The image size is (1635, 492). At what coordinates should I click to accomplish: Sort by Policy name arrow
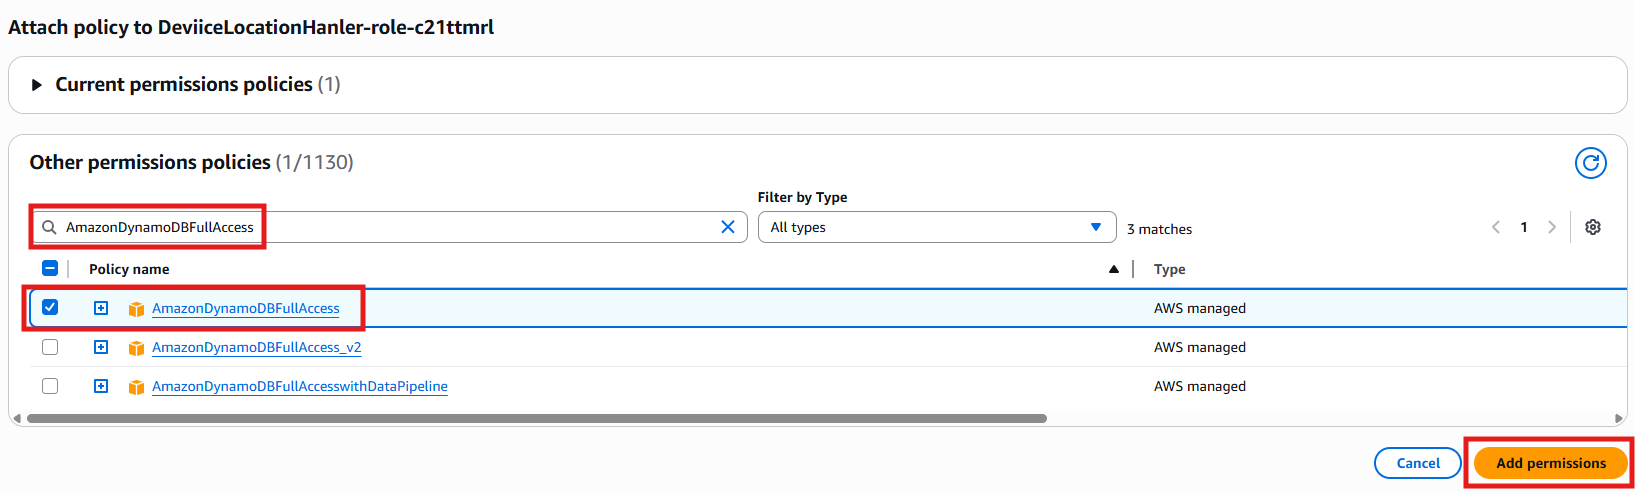[1114, 269]
